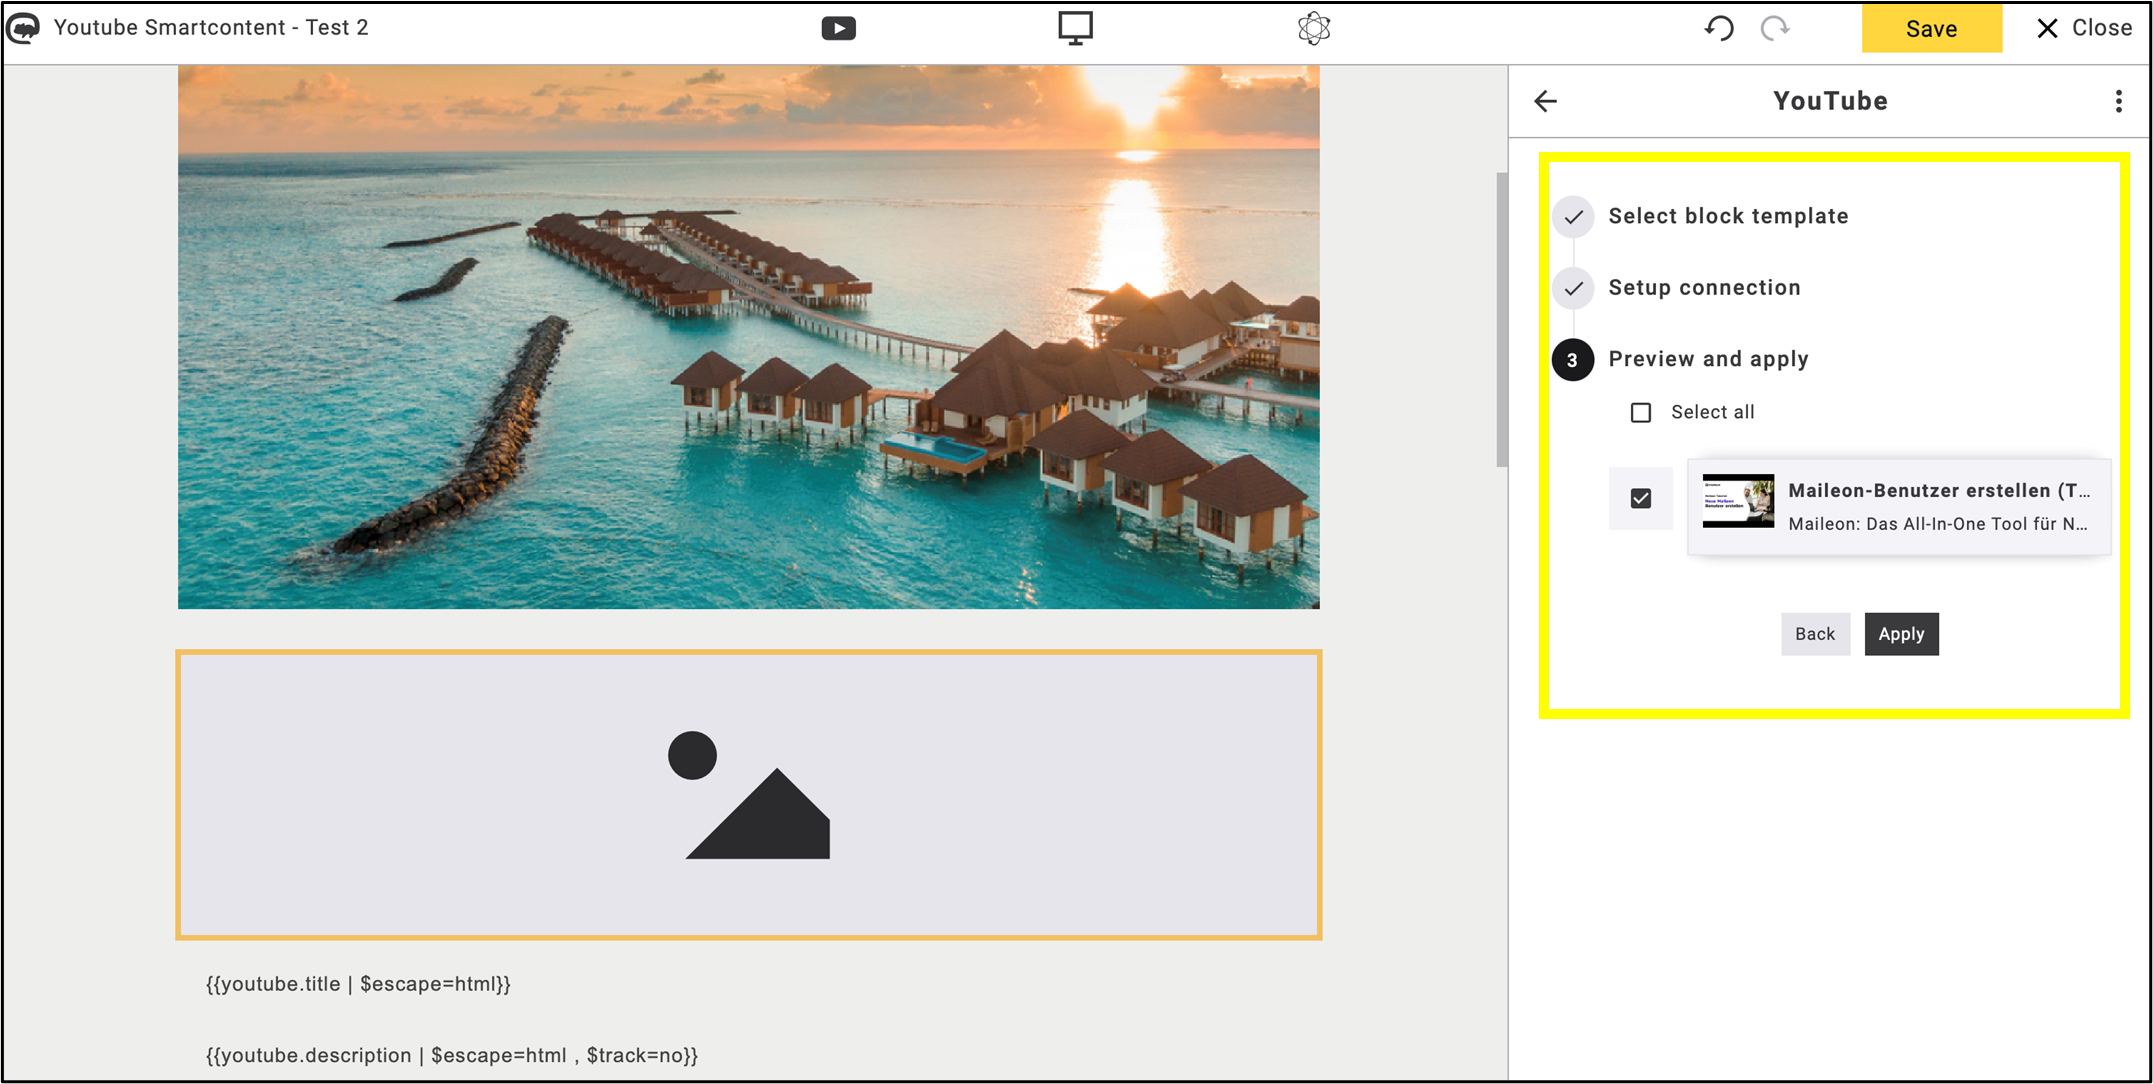Select the Maldives resort header image
Screen dimensions: 2153x1084
pos(749,337)
